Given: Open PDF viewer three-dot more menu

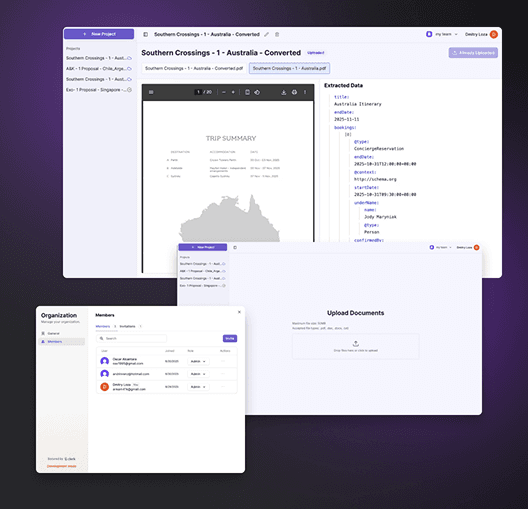Looking at the screenshot, I should click(305, 92).
